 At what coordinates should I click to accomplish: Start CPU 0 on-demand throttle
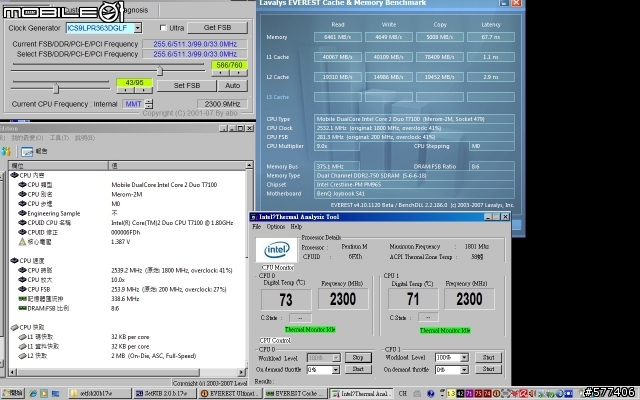point(358,369)
